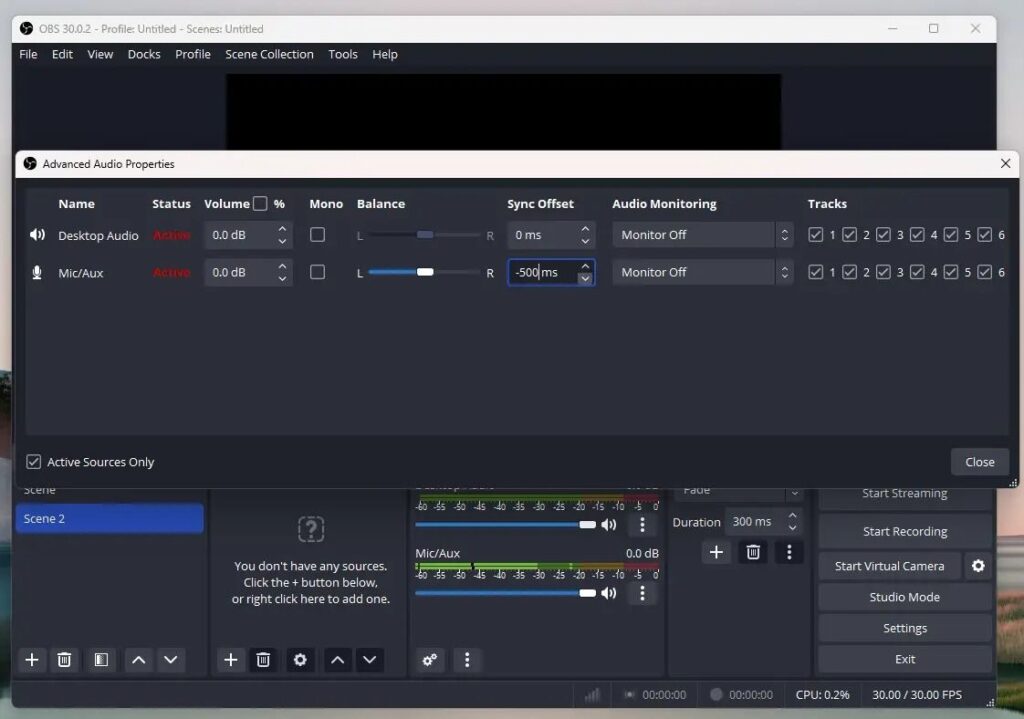Mute Desktop Audio via speaker icon in properties

(x=37, y=234)
